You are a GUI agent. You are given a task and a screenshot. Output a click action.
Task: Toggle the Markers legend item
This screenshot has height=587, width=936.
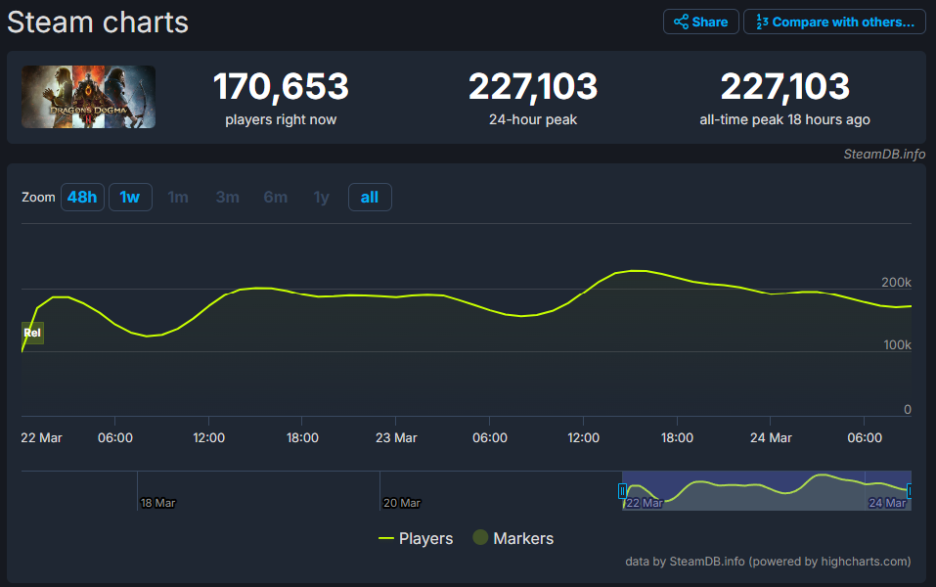tap(513, 538)
